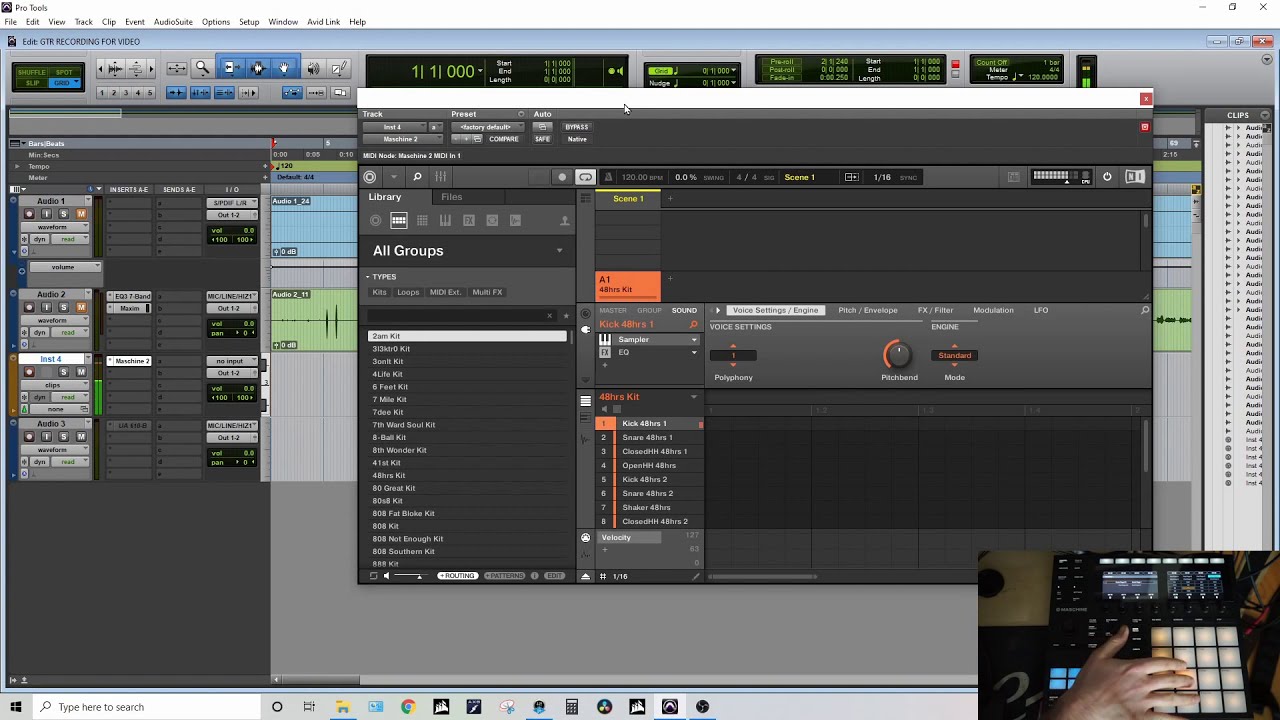Click the Windows Start button
This screenshot has height=720, width=1280.
click(16, 707)
